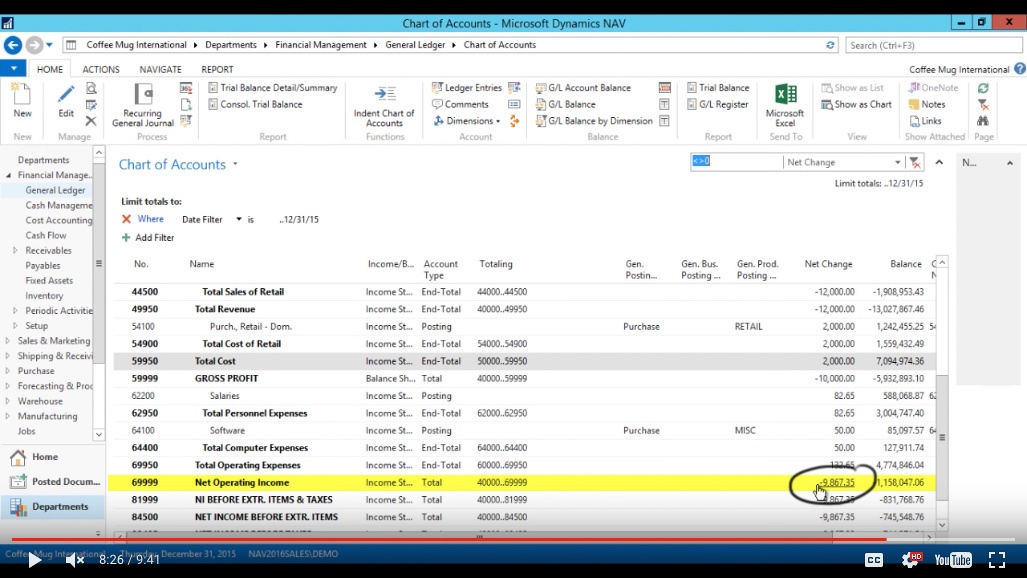Expand the Periodic Activities tree node

[15, 311]
